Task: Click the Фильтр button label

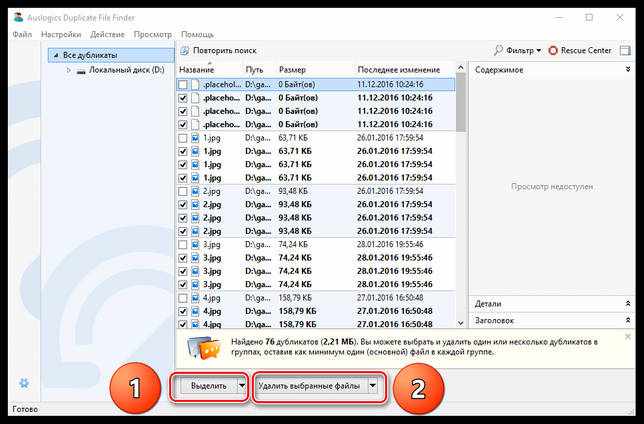Action: tap(520, 51)
